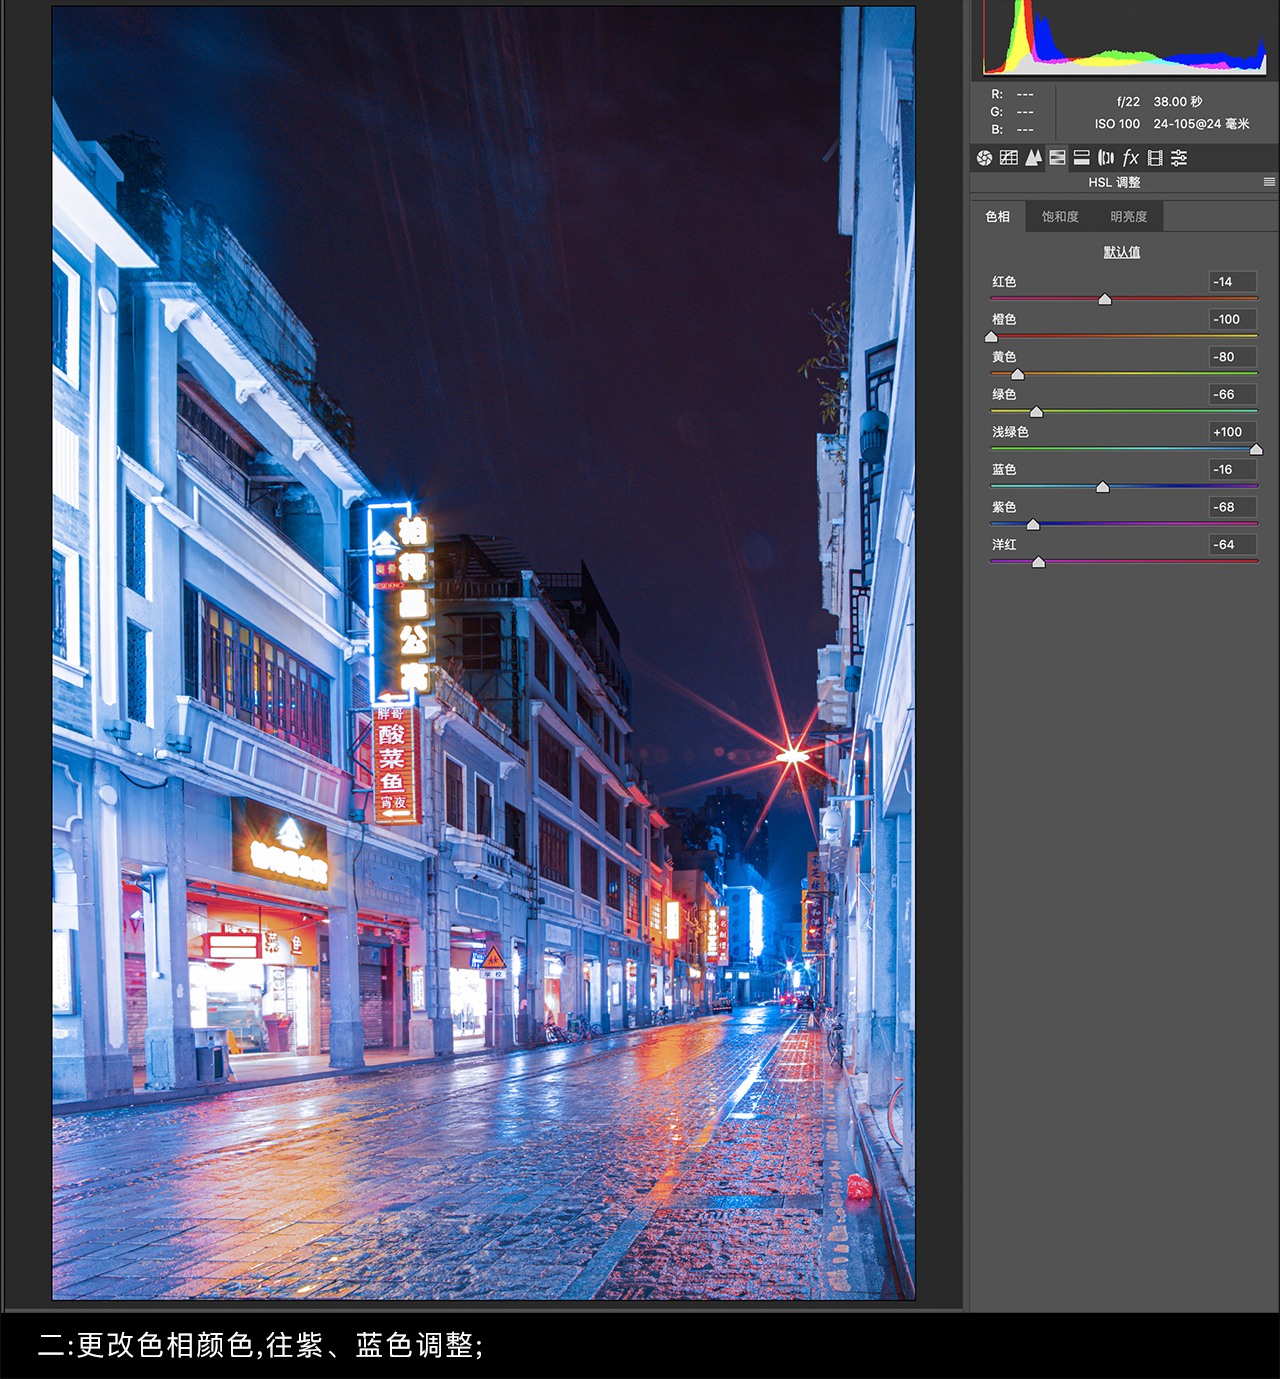
Task: Select the HSL adjustment panel icon
Action: [x=1057, y=157]
